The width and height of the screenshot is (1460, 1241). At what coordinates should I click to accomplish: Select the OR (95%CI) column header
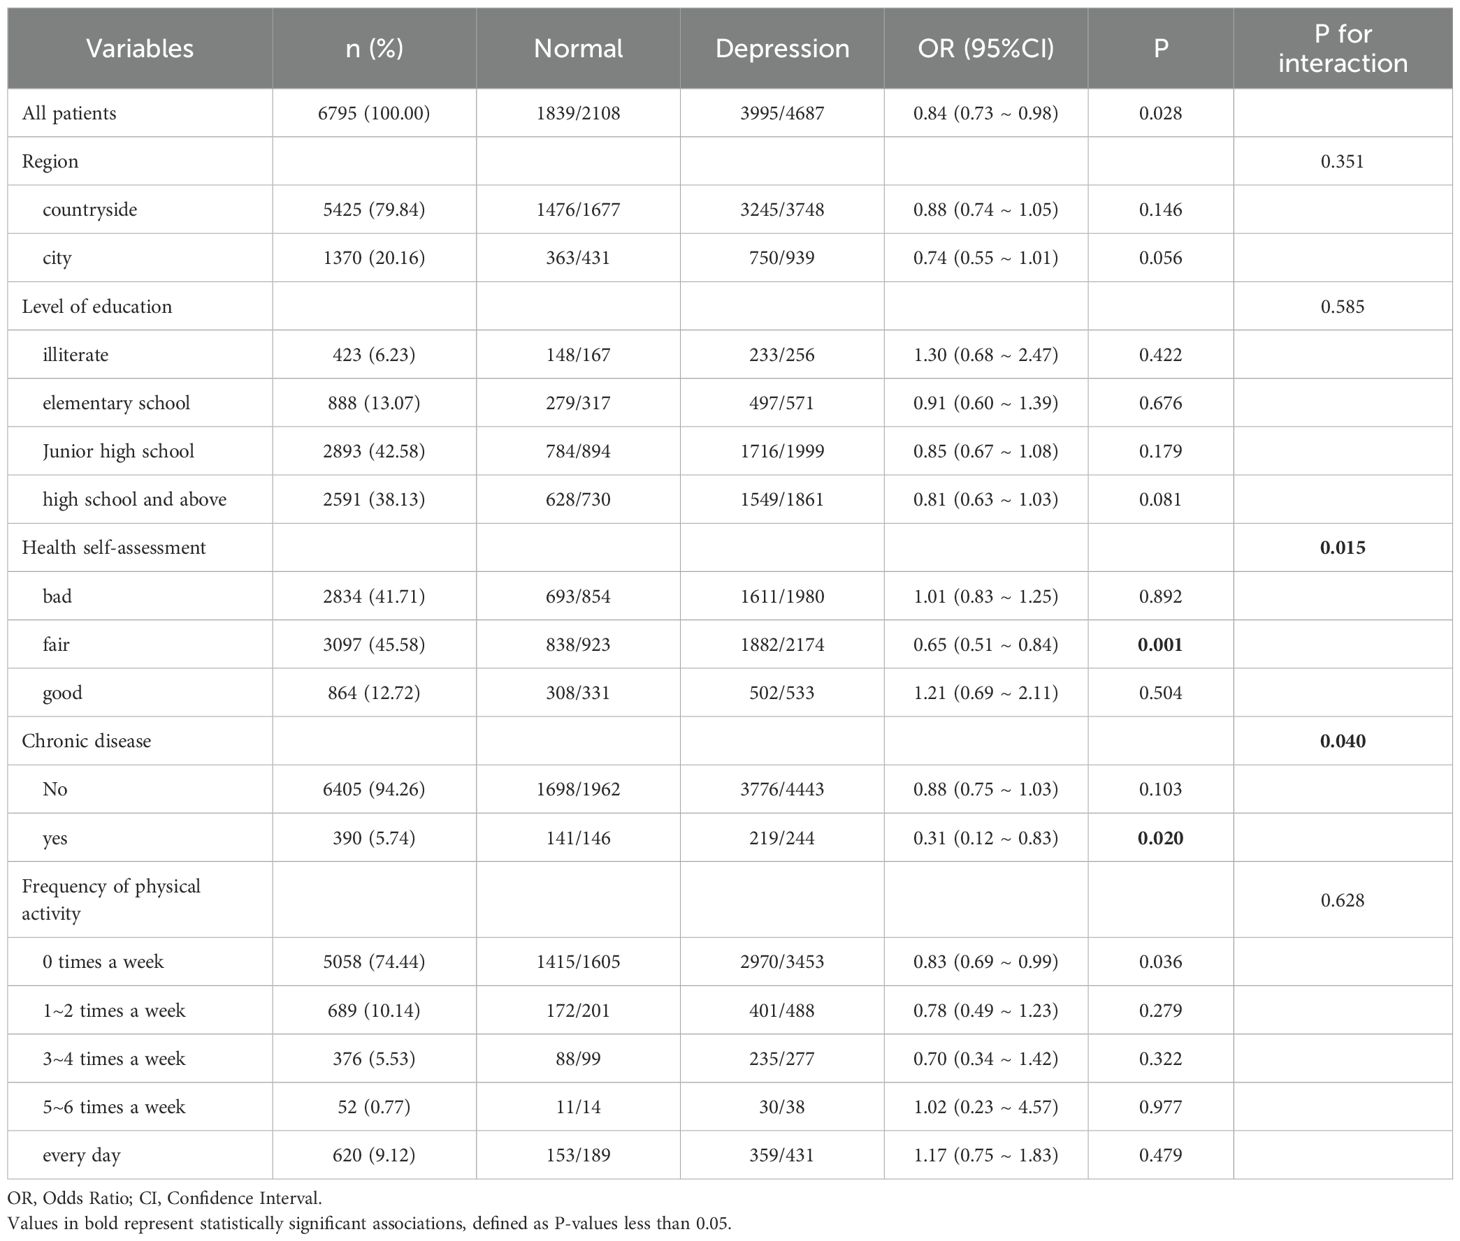tap(986, 48)
